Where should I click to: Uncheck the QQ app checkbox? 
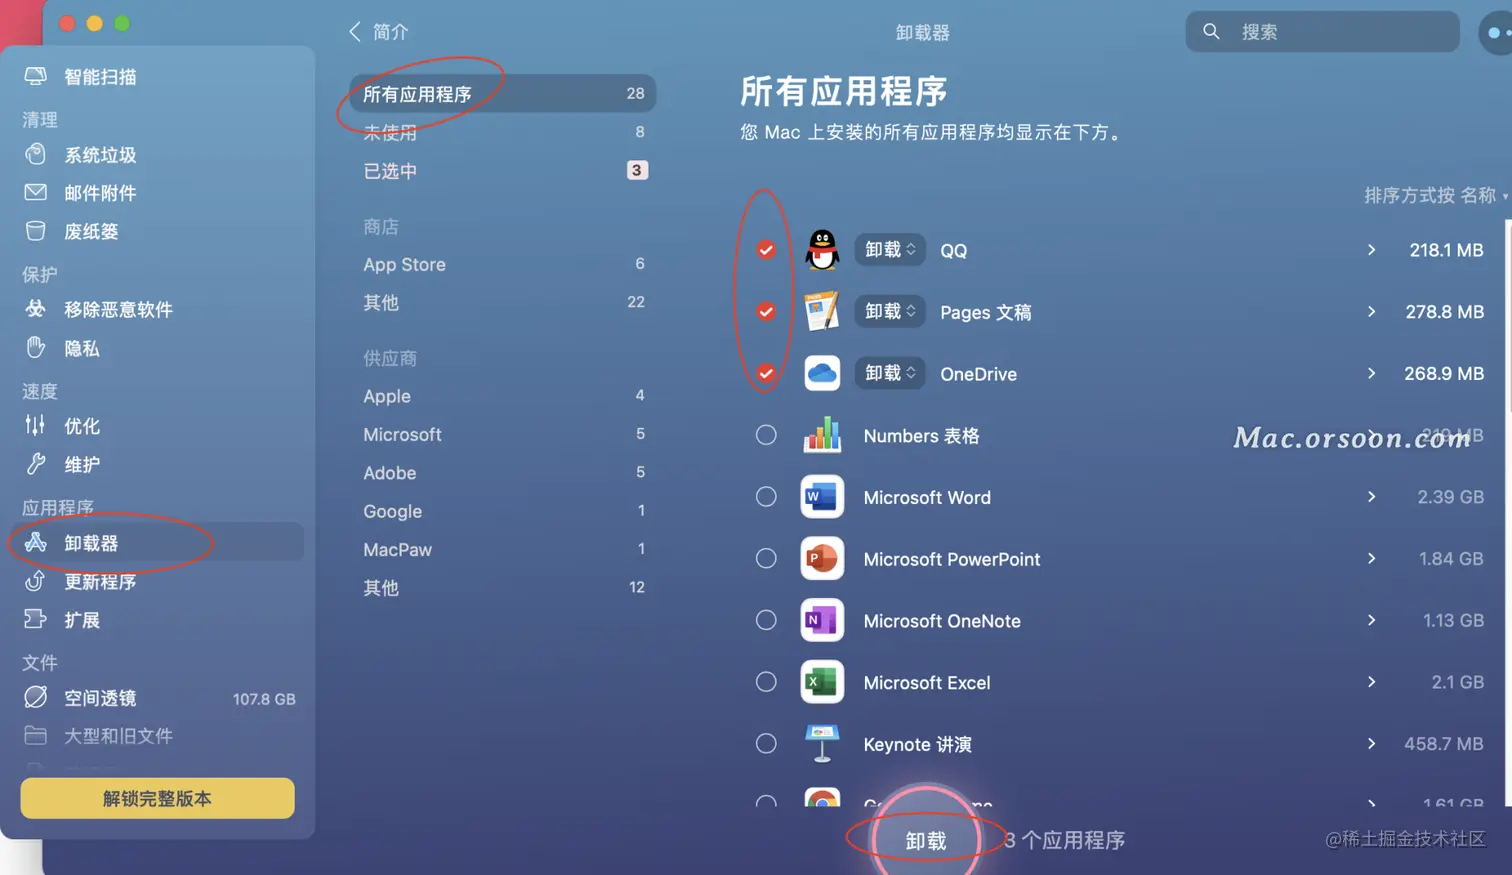(766, 250)
